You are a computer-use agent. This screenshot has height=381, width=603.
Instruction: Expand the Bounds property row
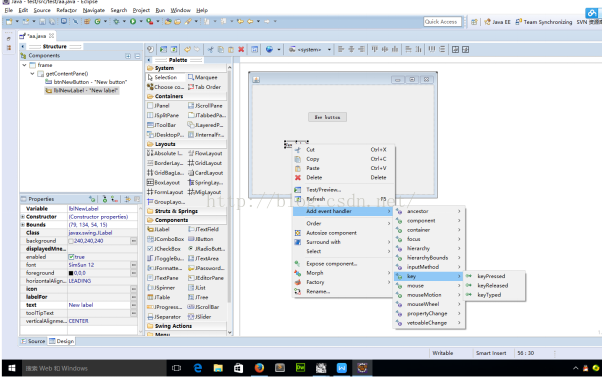coord(23,225)
